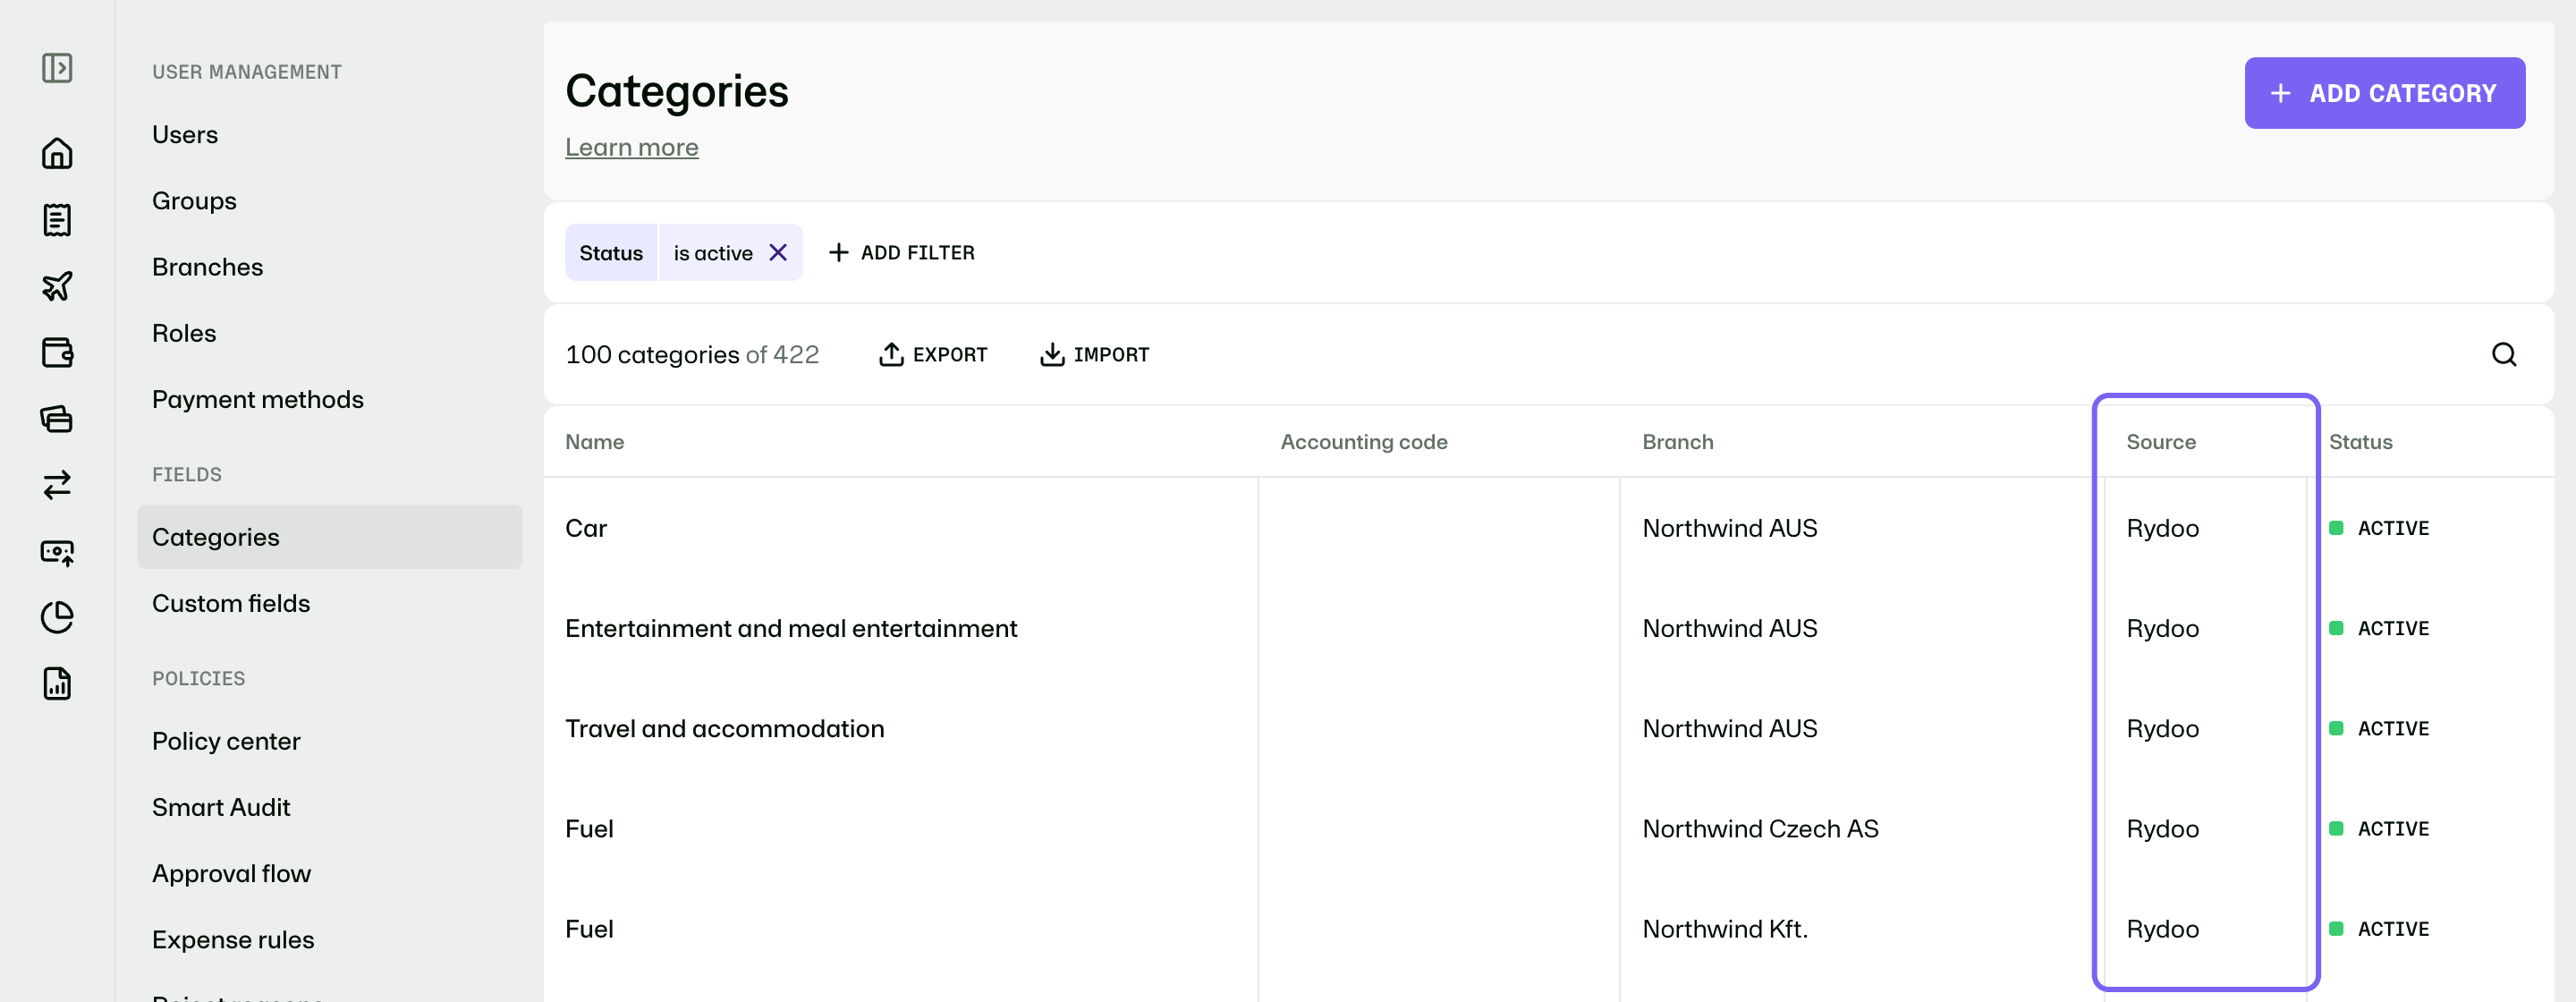Open the pie chart insights icon

click(x=57, y=617)
